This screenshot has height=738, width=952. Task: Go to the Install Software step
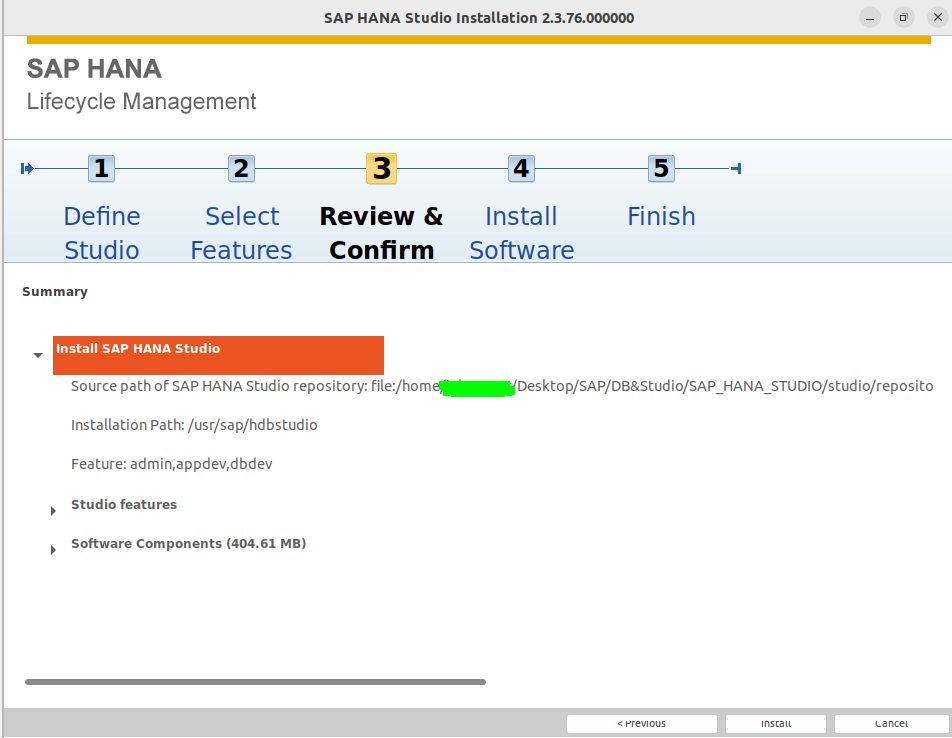[522, 233]
